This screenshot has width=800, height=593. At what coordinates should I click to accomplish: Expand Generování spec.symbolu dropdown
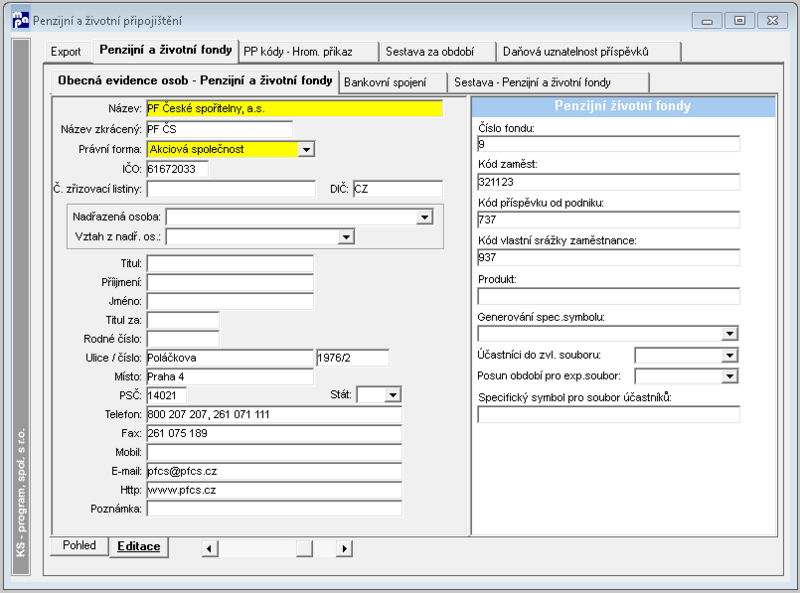coord(730,334)
